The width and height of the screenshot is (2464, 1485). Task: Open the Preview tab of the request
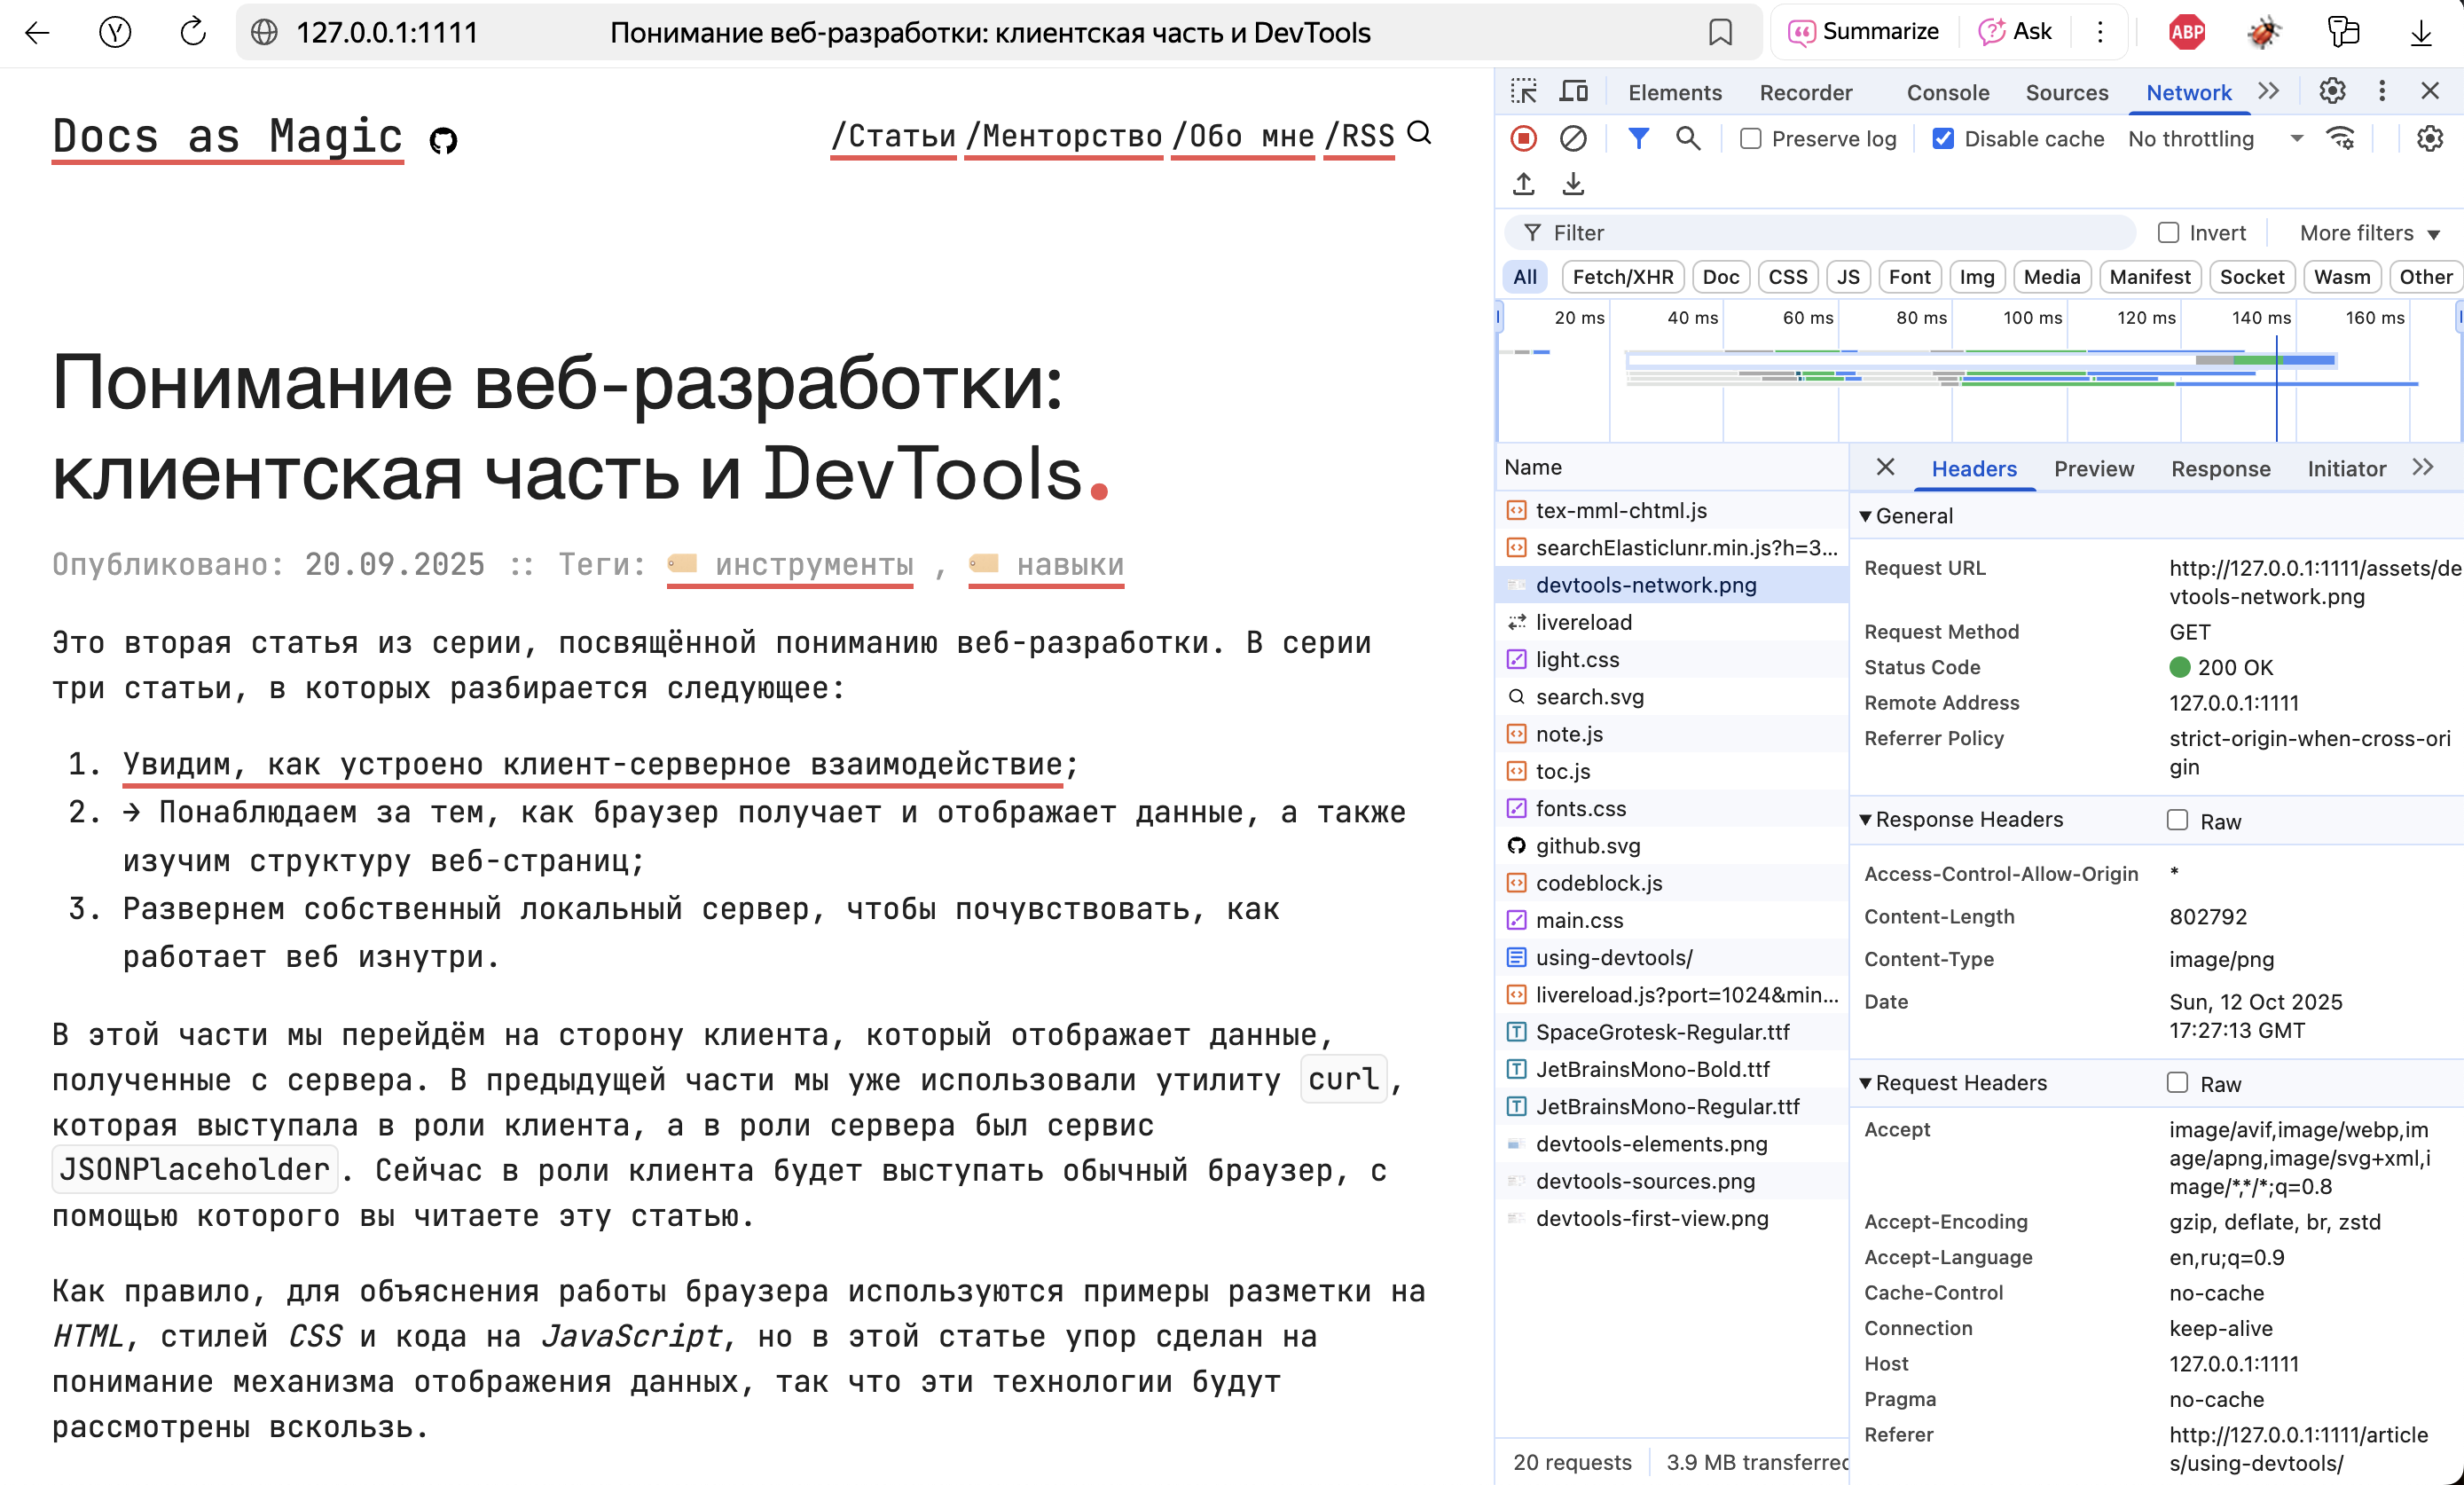pos(2093,469)
